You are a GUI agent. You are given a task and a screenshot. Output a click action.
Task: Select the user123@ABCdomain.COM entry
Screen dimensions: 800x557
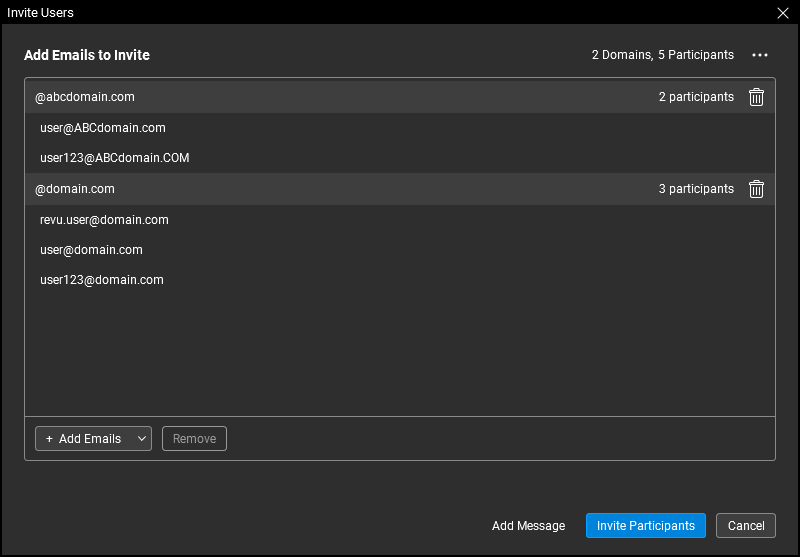point(114,158)
